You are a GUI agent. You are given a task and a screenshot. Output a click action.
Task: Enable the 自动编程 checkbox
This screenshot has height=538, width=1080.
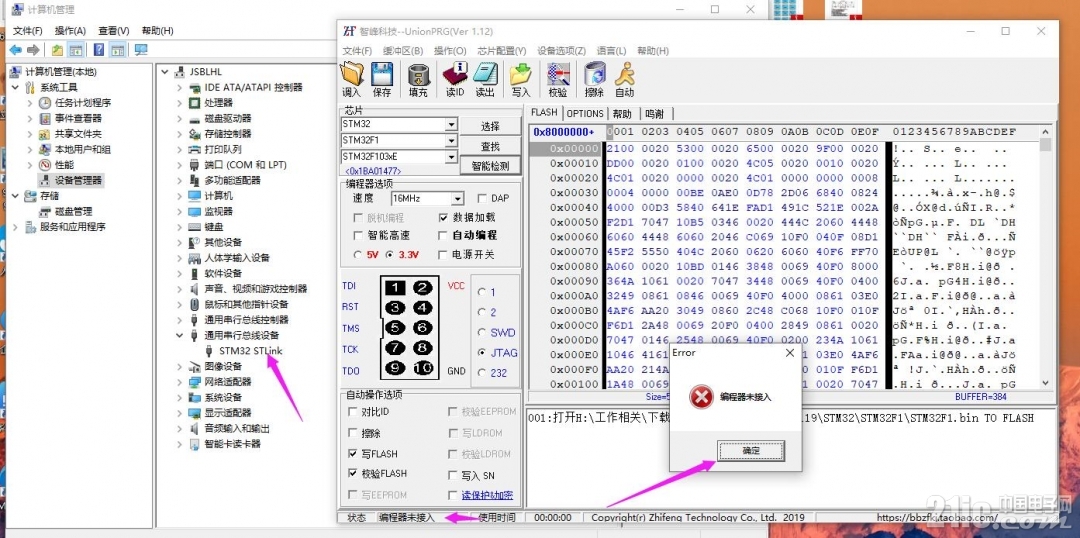click(x=443, y=236)
